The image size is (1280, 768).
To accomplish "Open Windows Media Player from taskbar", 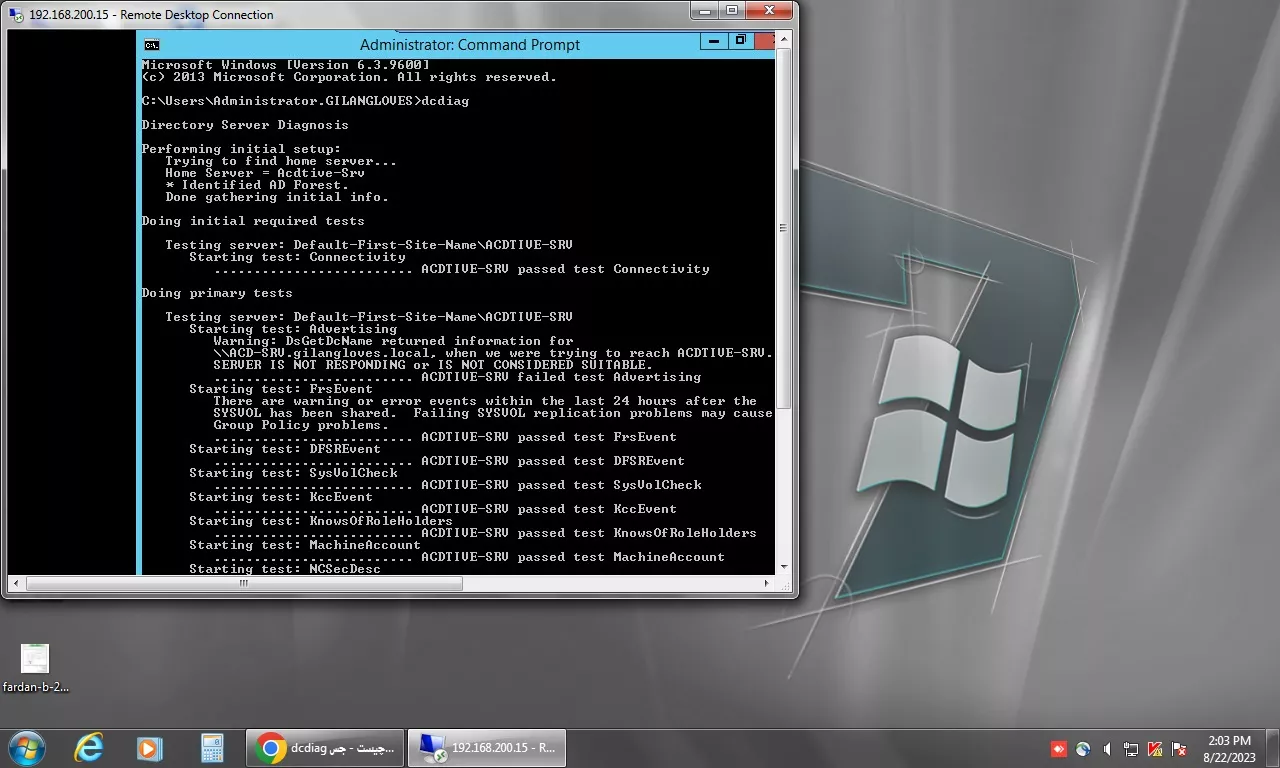I will 149,748.
